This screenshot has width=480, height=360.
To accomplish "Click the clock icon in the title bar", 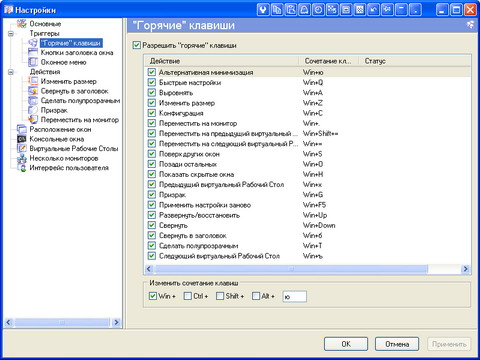I will click(318, 10).
